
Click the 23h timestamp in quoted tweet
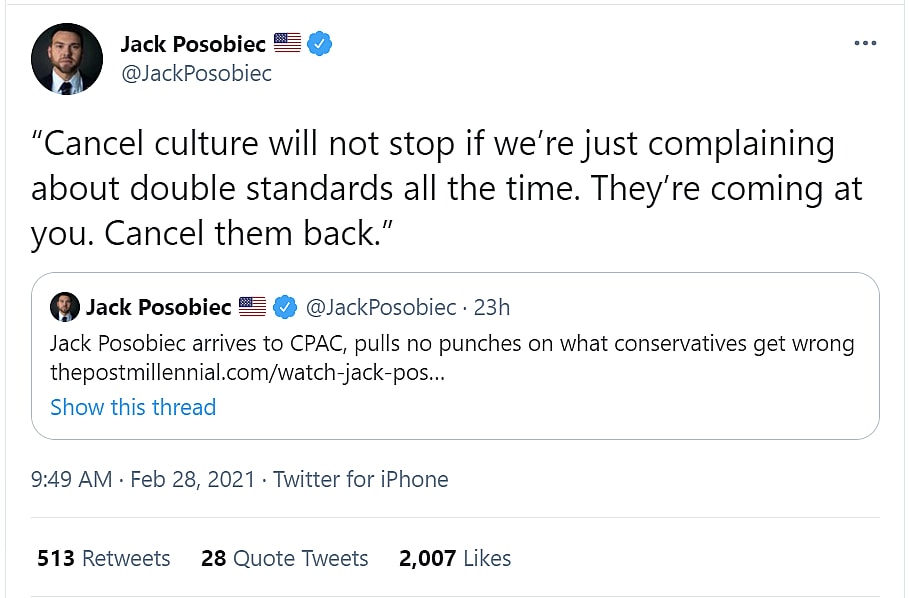click(x=492, y=307)
